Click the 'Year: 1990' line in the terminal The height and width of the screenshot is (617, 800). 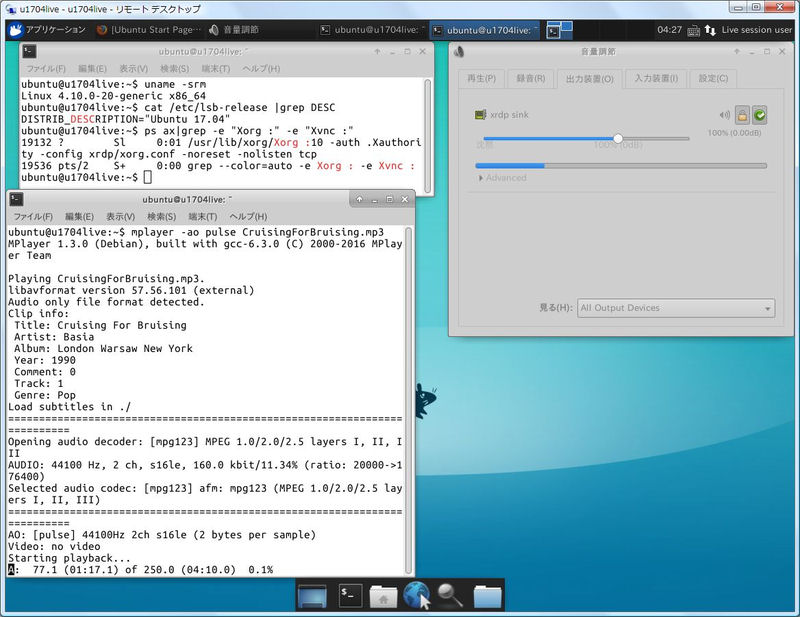(x=45, y=360)
